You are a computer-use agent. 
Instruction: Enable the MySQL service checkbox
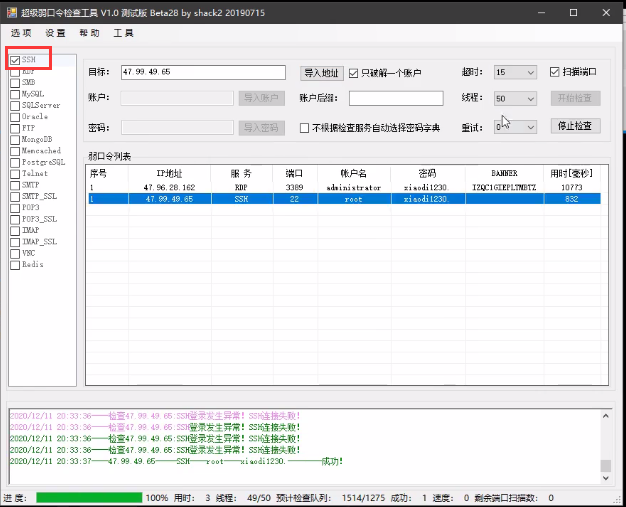click(15, 93)
